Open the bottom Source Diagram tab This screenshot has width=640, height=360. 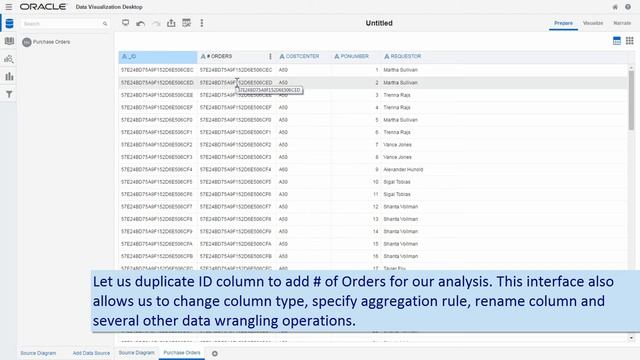[x=136, y=353]
